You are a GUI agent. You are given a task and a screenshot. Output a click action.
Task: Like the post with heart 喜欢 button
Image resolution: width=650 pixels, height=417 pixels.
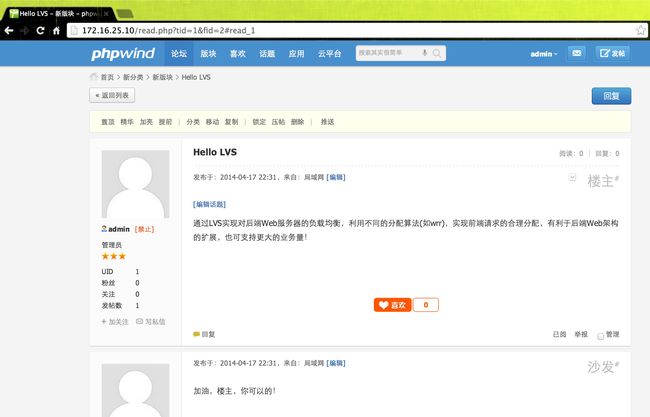click(392, 305)
